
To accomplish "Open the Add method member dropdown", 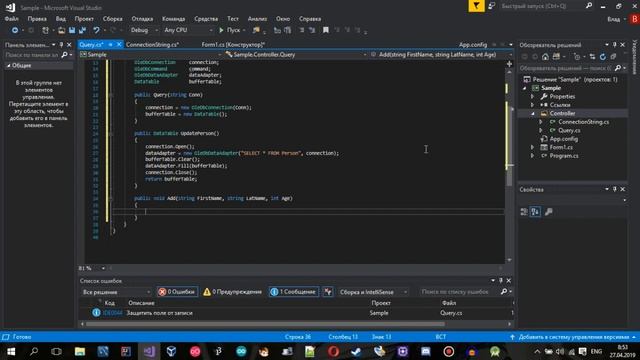I will click(x=441, y=55).
